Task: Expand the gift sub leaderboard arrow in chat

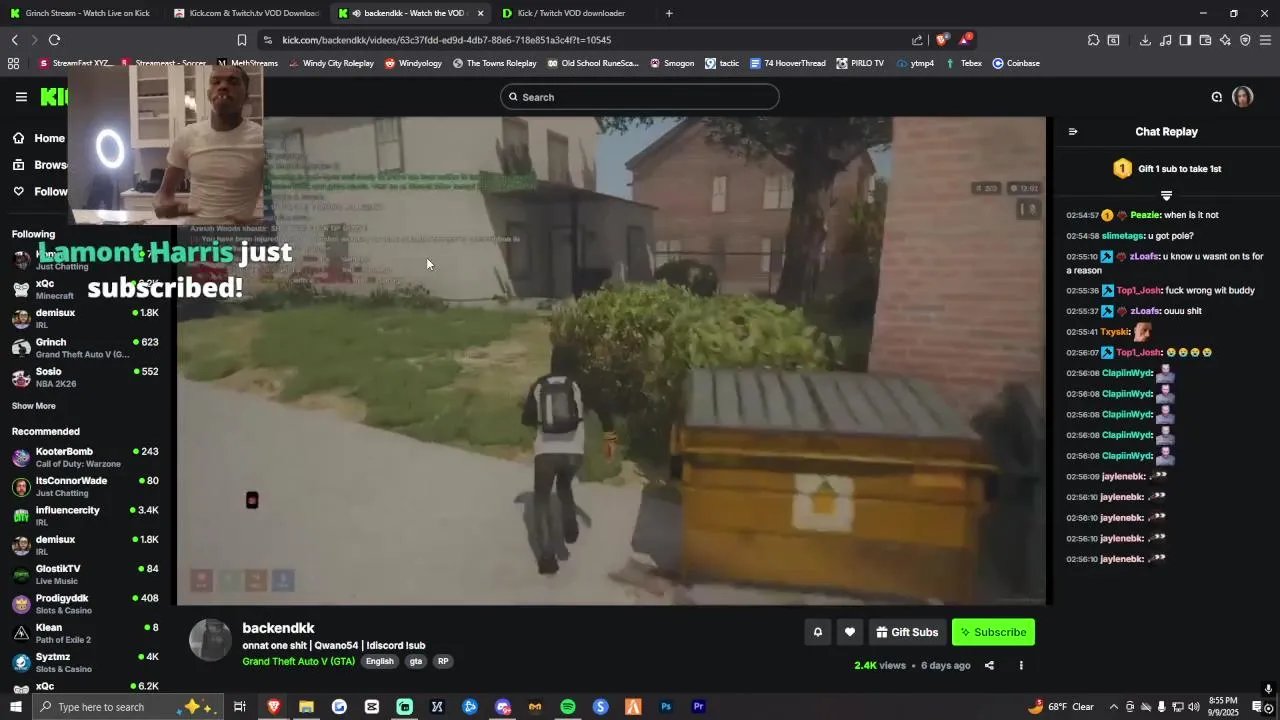Action: pos(1166,194)
